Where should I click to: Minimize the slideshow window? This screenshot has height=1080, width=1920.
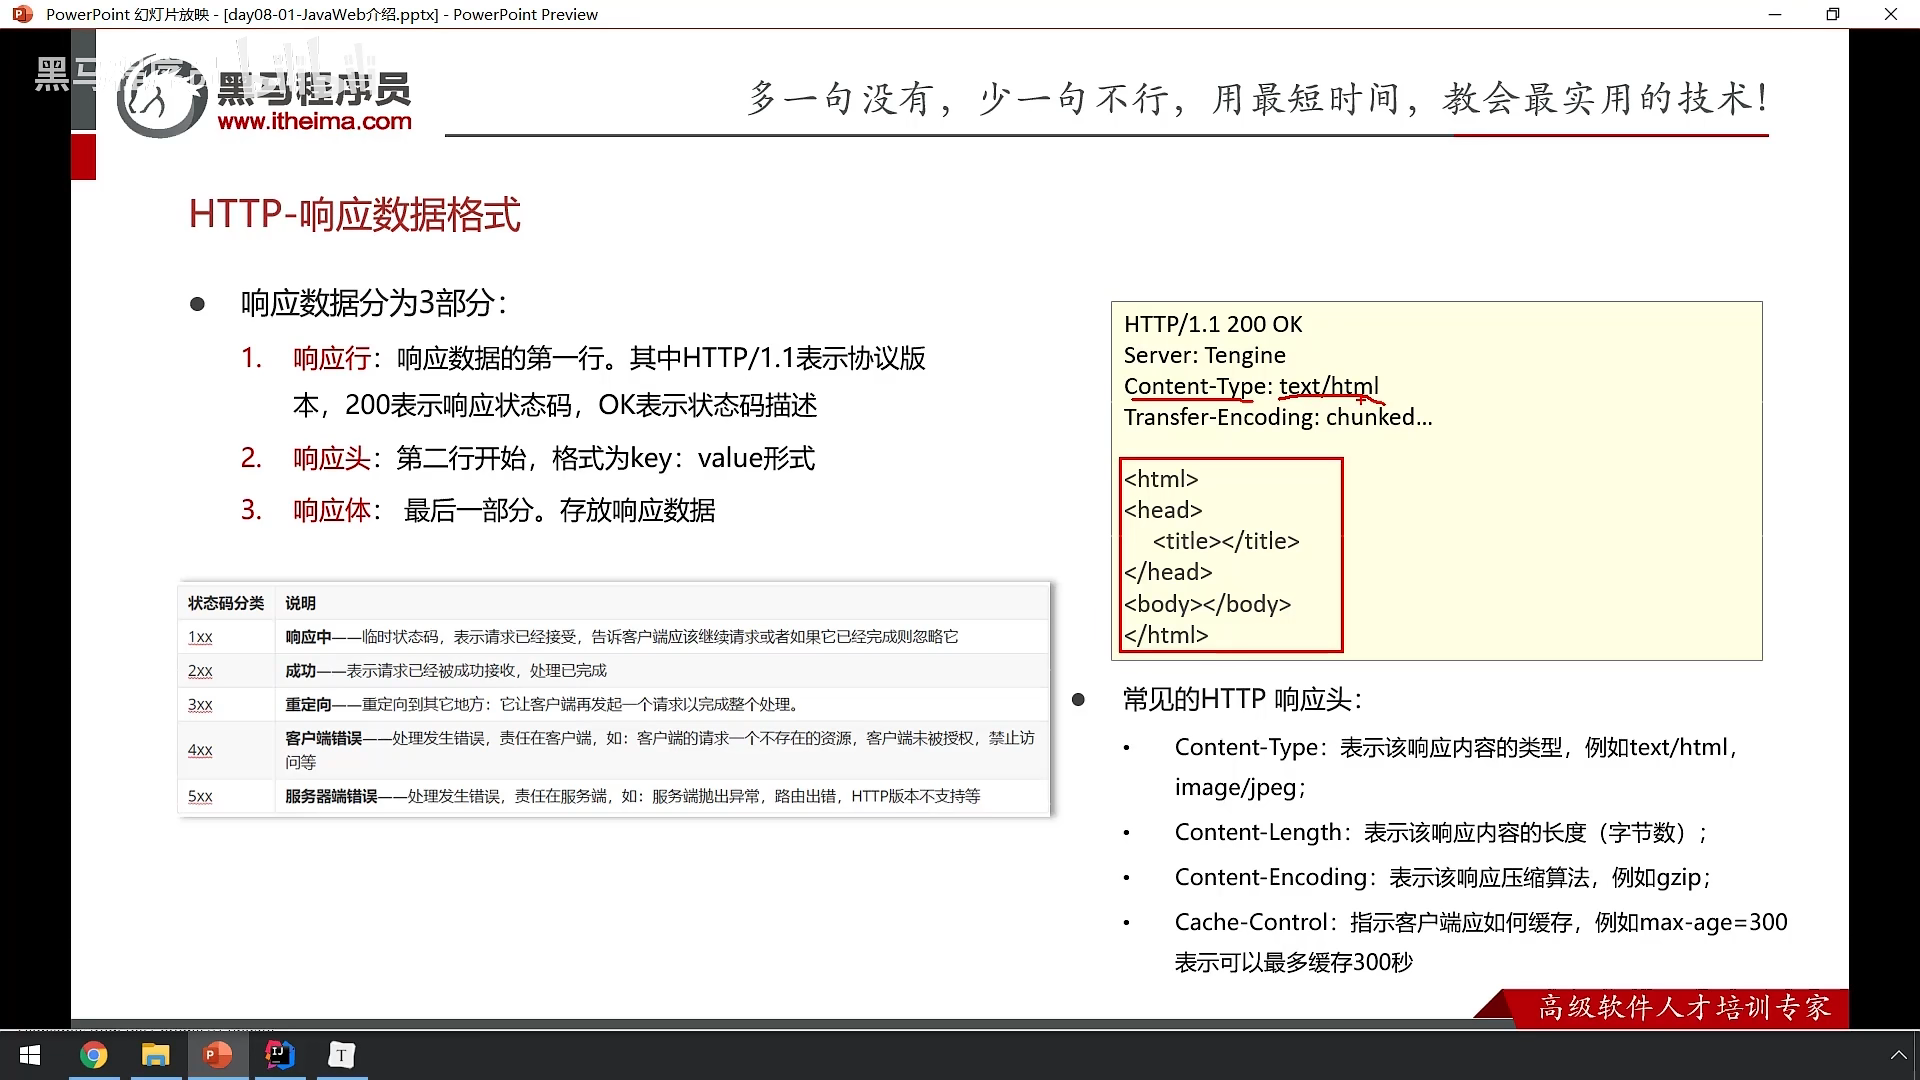pos(1775,14)
